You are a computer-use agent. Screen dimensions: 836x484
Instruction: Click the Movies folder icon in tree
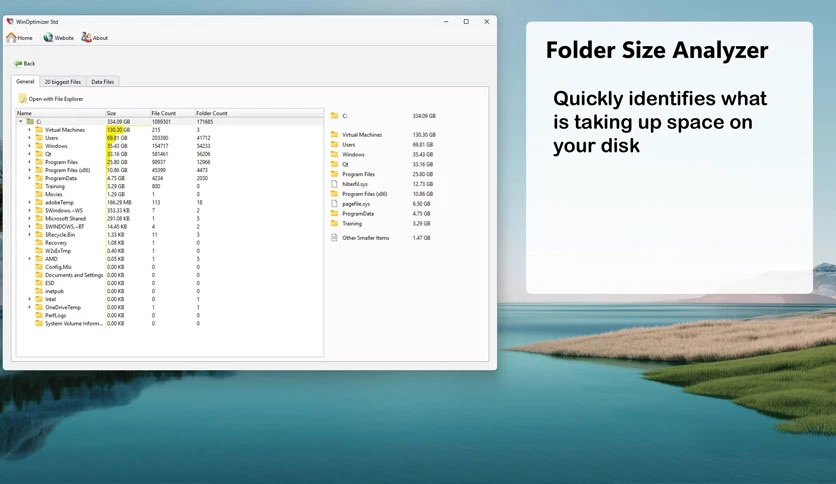(x=39, y=194)
